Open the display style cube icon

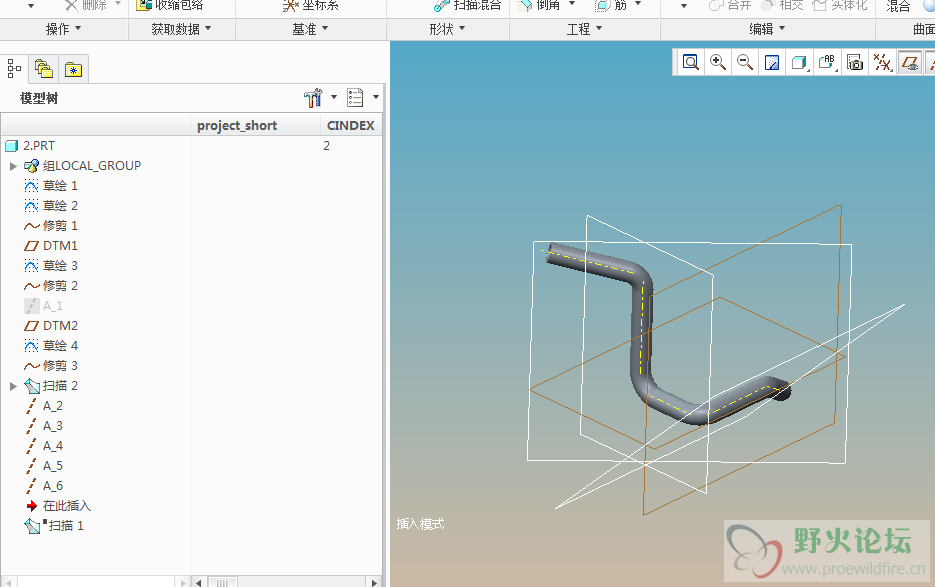click(799, 62)
